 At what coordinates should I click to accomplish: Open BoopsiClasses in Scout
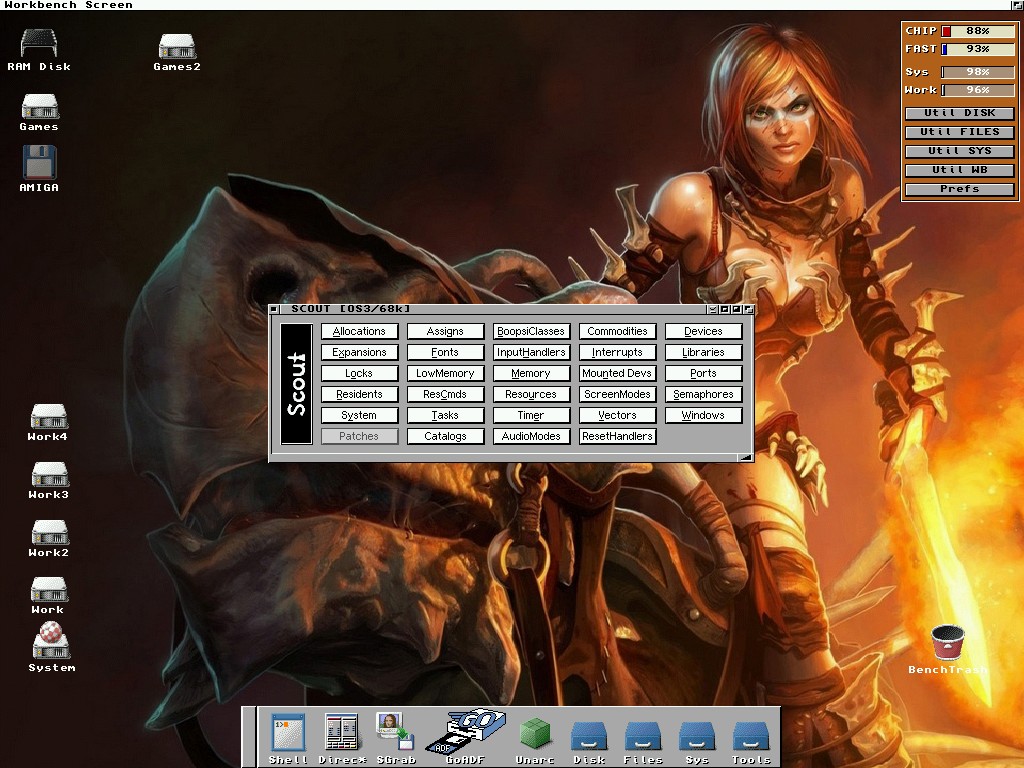click(531, 331)
